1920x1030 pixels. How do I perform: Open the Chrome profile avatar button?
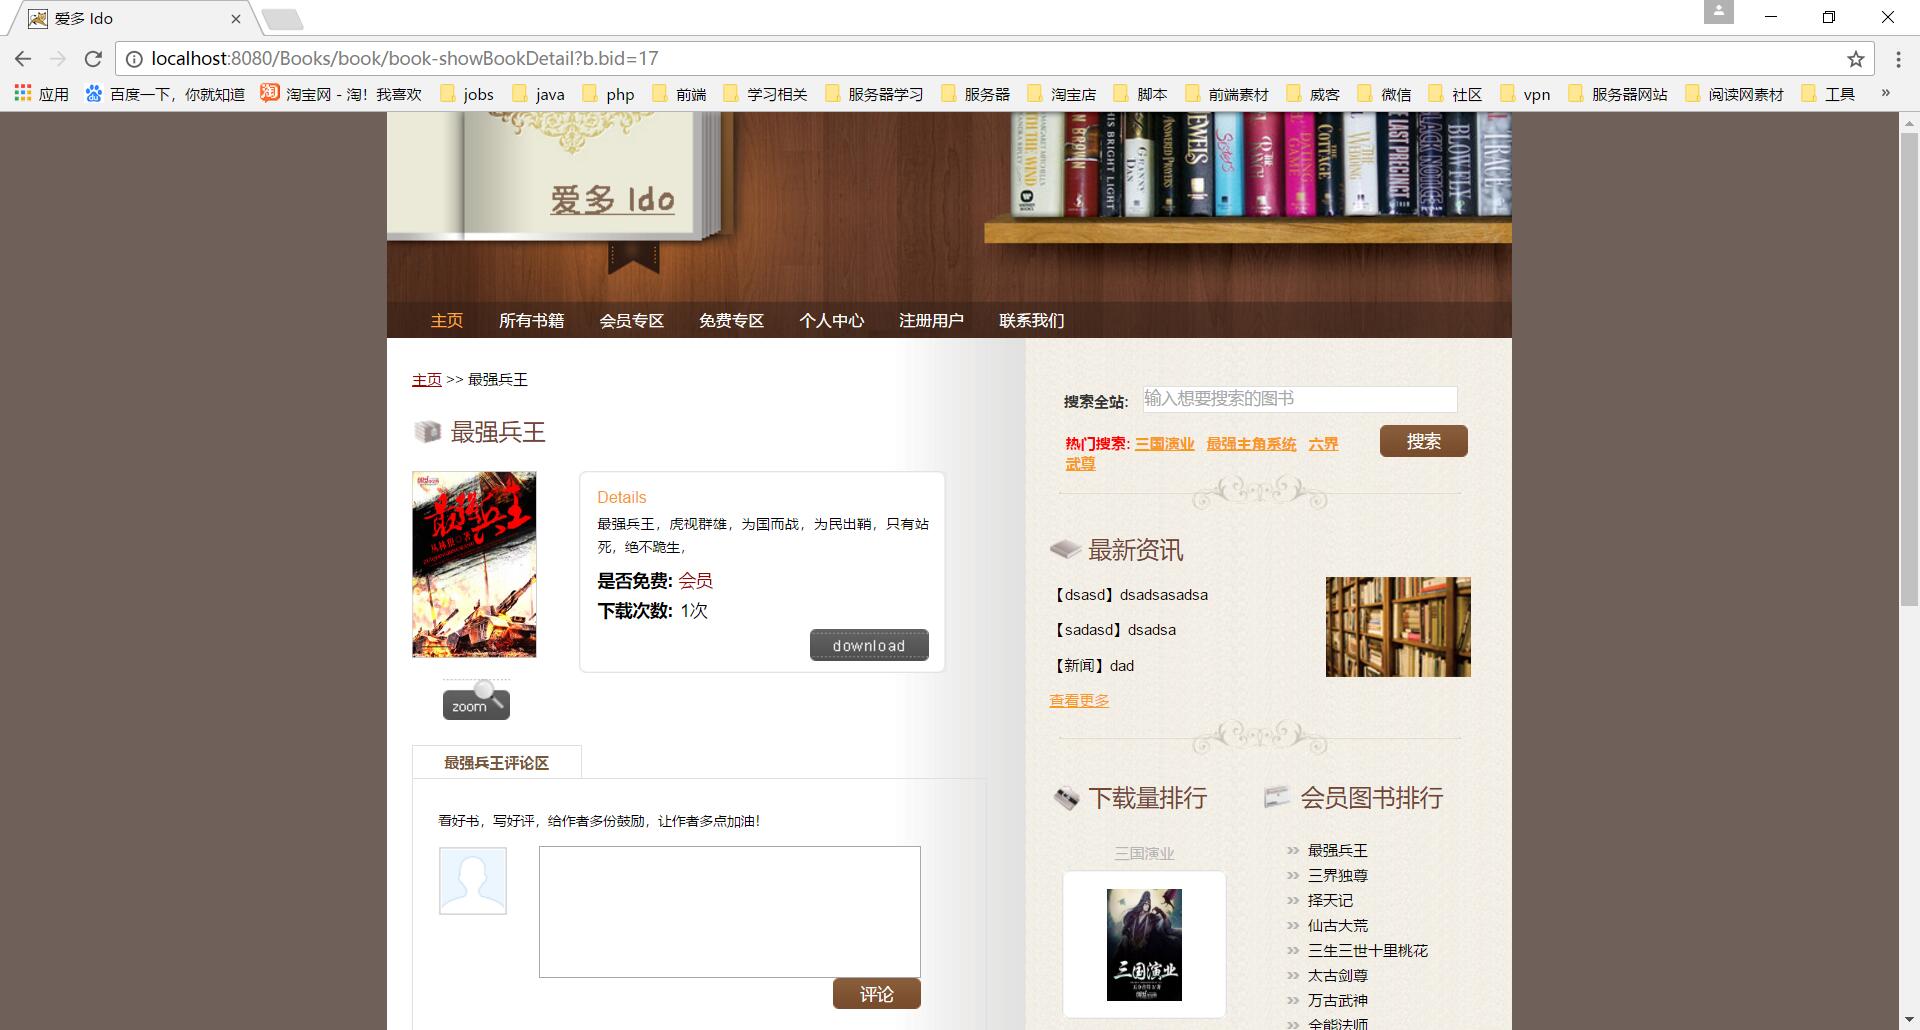coord(1718,12)
